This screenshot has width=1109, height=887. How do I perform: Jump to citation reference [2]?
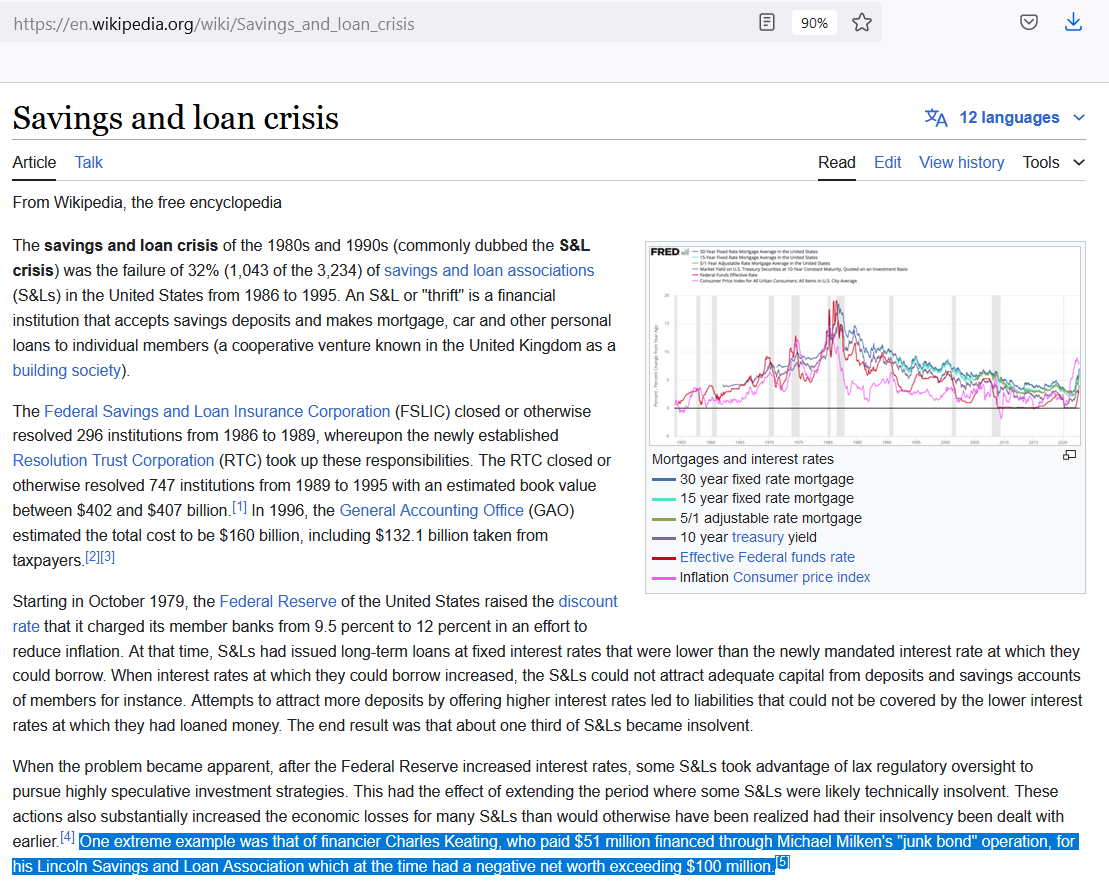coord(92,557)
